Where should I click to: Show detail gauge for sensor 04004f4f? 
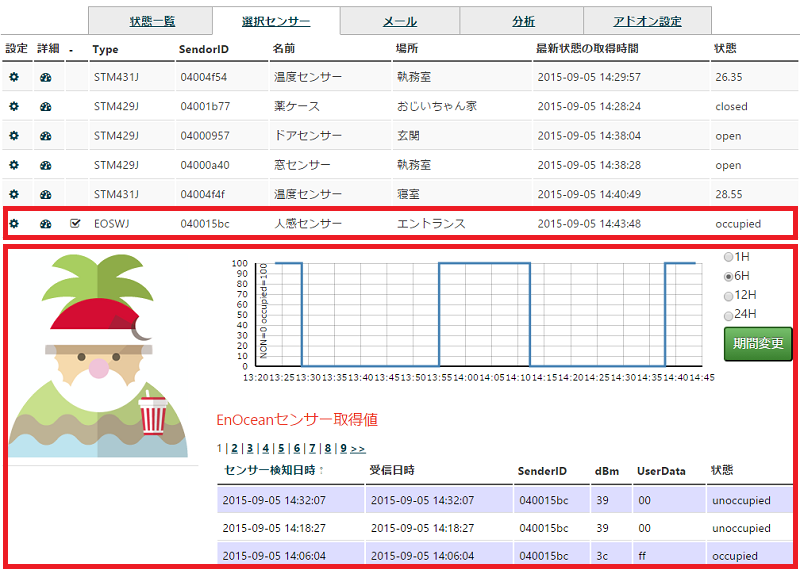pos(46,194)
